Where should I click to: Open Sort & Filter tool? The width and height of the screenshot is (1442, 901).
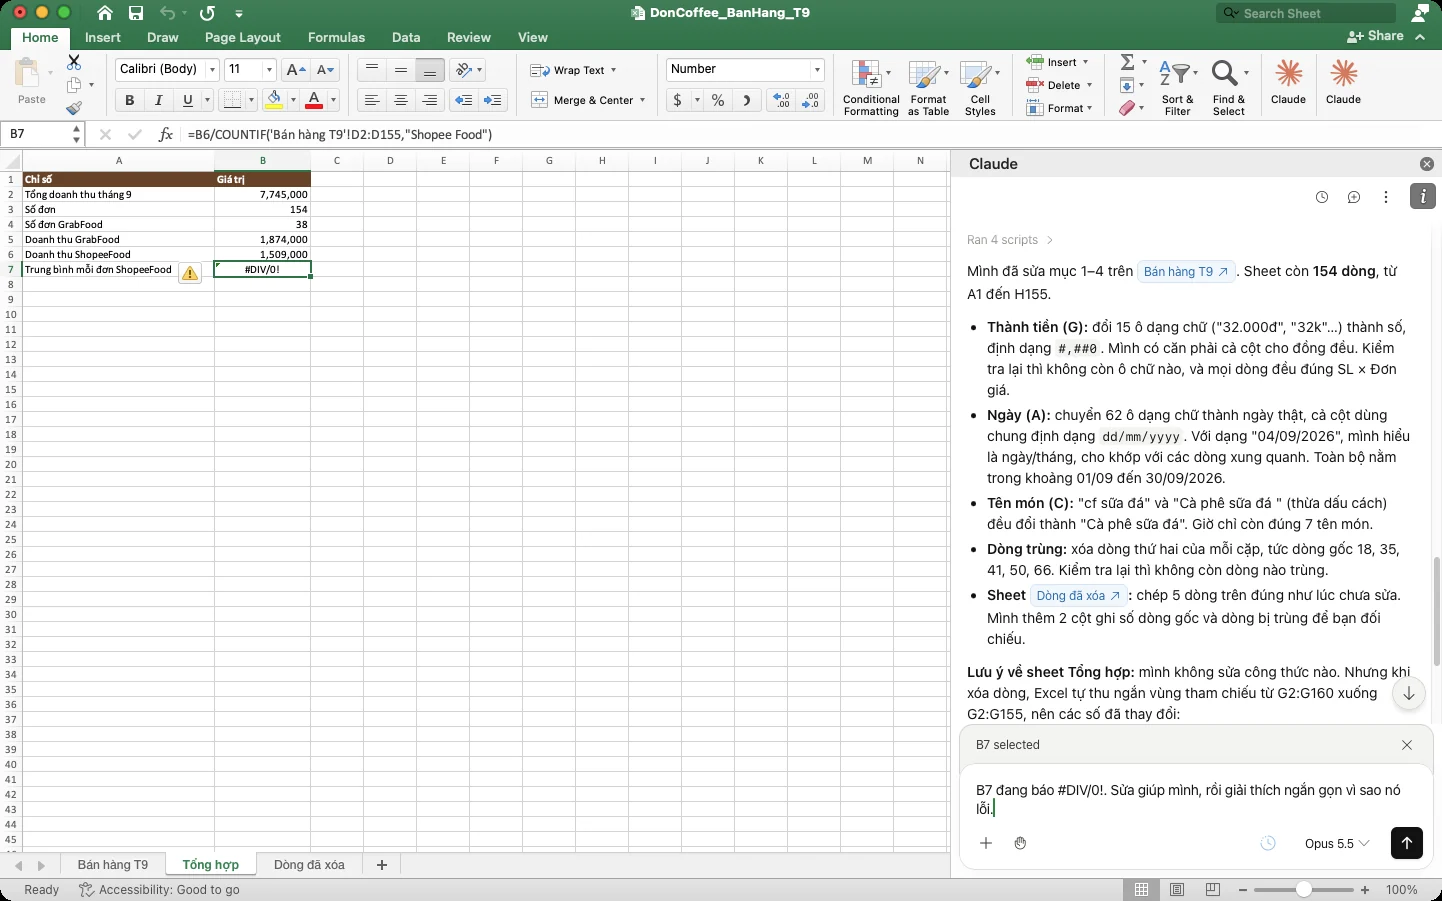click(x=1178, y=88)
